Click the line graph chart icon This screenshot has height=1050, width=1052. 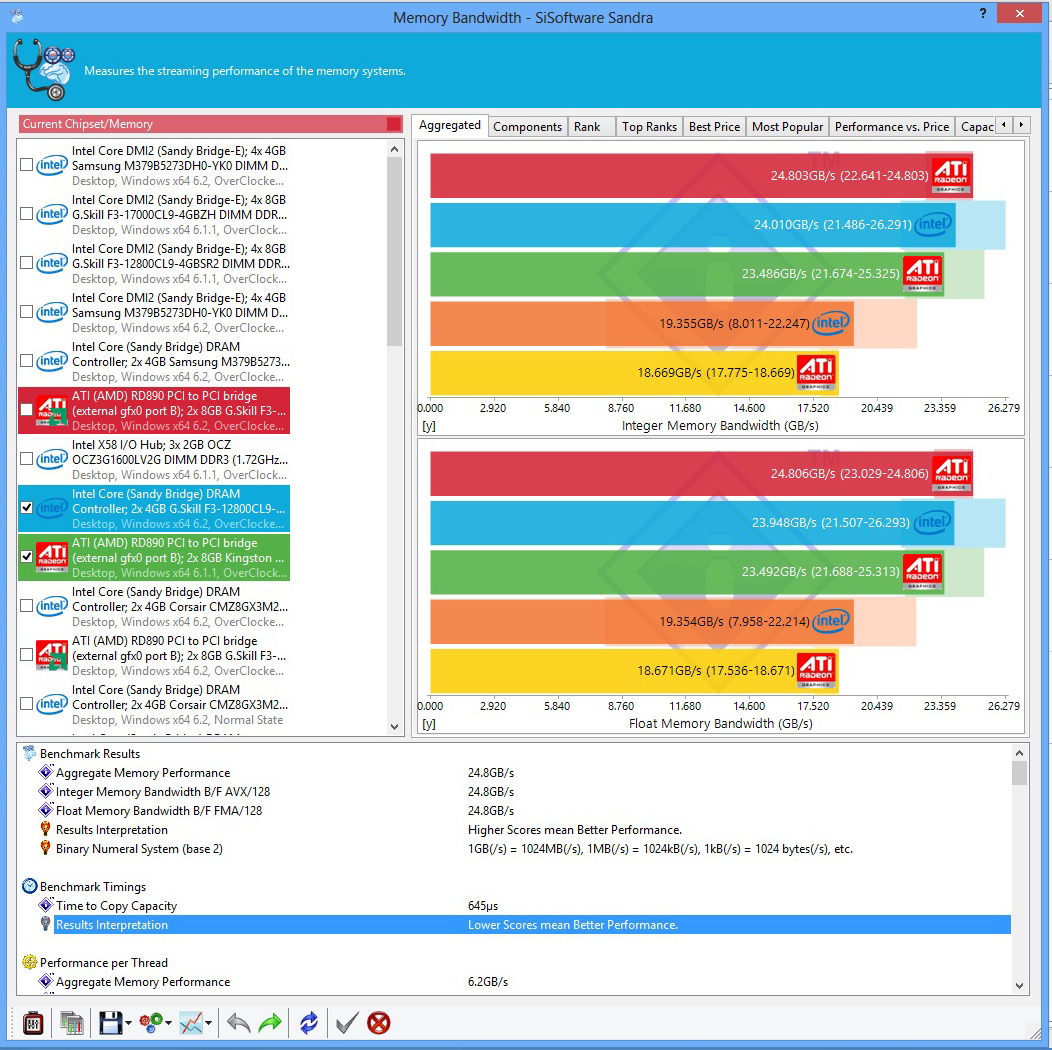(x=191, y=1023)
